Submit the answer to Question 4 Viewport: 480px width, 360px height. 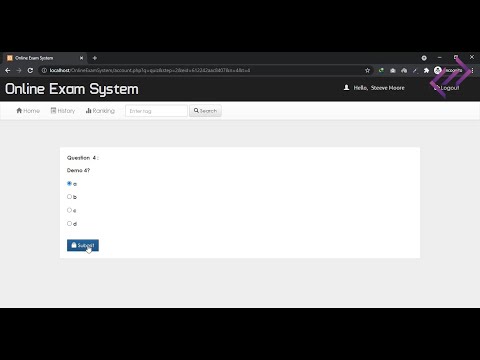[83, 245]
